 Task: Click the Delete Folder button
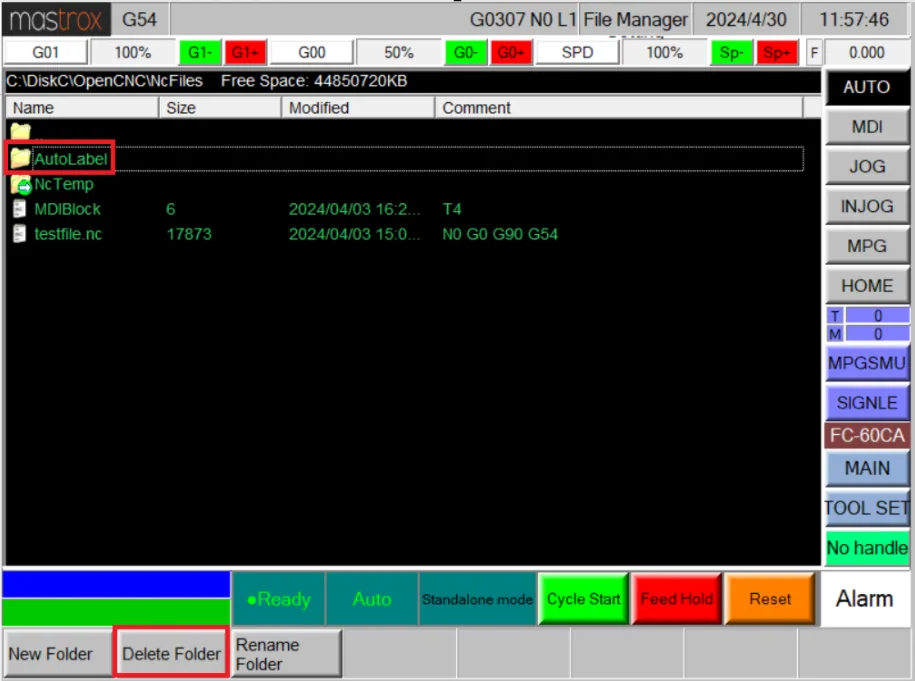(171, 654)
